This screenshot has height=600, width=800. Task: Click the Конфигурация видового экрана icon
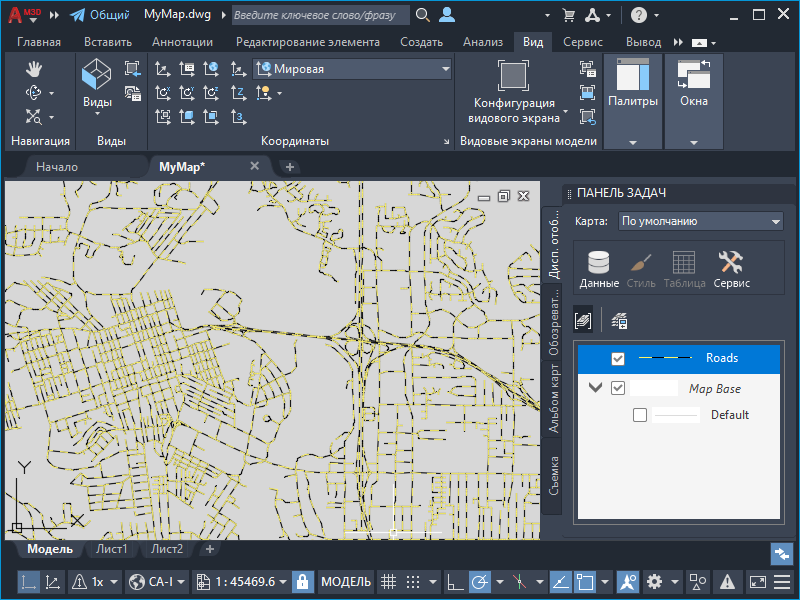coord(513,77)
